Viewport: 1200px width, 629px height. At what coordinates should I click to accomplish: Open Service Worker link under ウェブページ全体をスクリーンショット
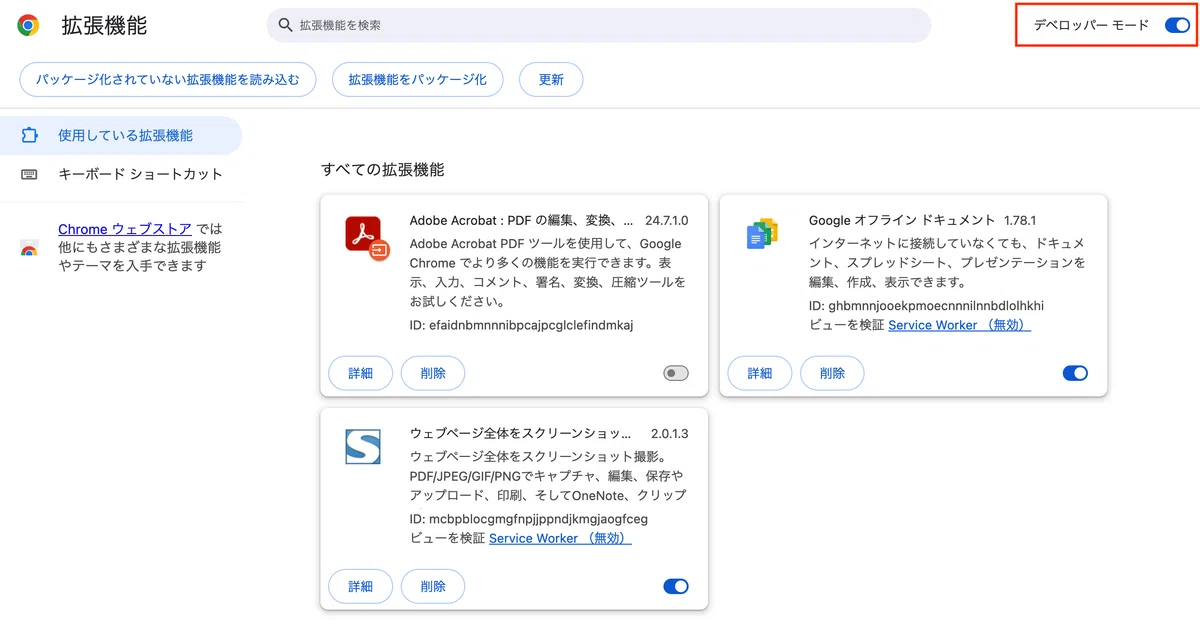coord(560,538)
